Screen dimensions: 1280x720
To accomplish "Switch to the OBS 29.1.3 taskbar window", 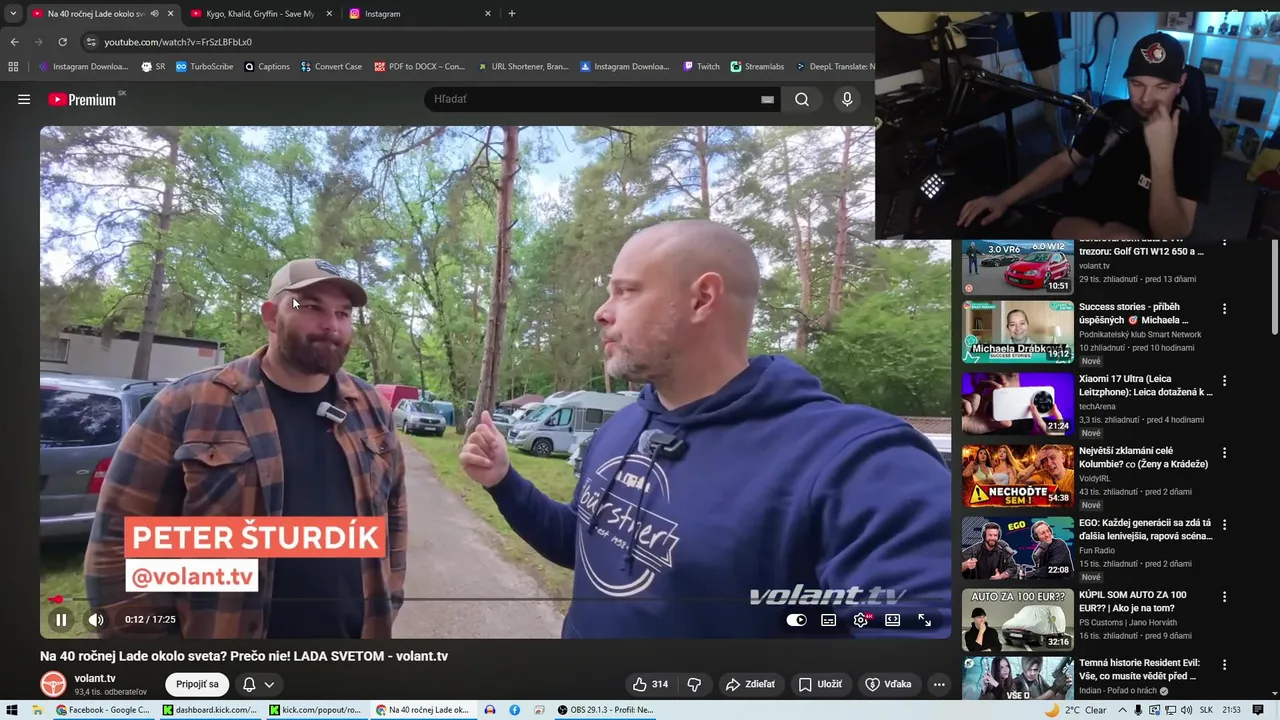I will coord(606,710).
